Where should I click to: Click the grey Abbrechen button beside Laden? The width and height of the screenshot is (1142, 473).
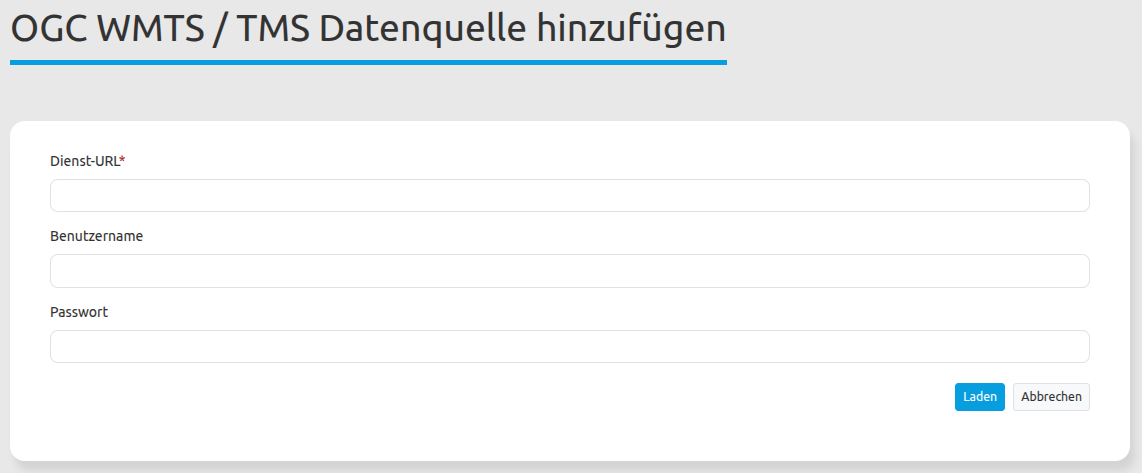(x=1051, y=397)
